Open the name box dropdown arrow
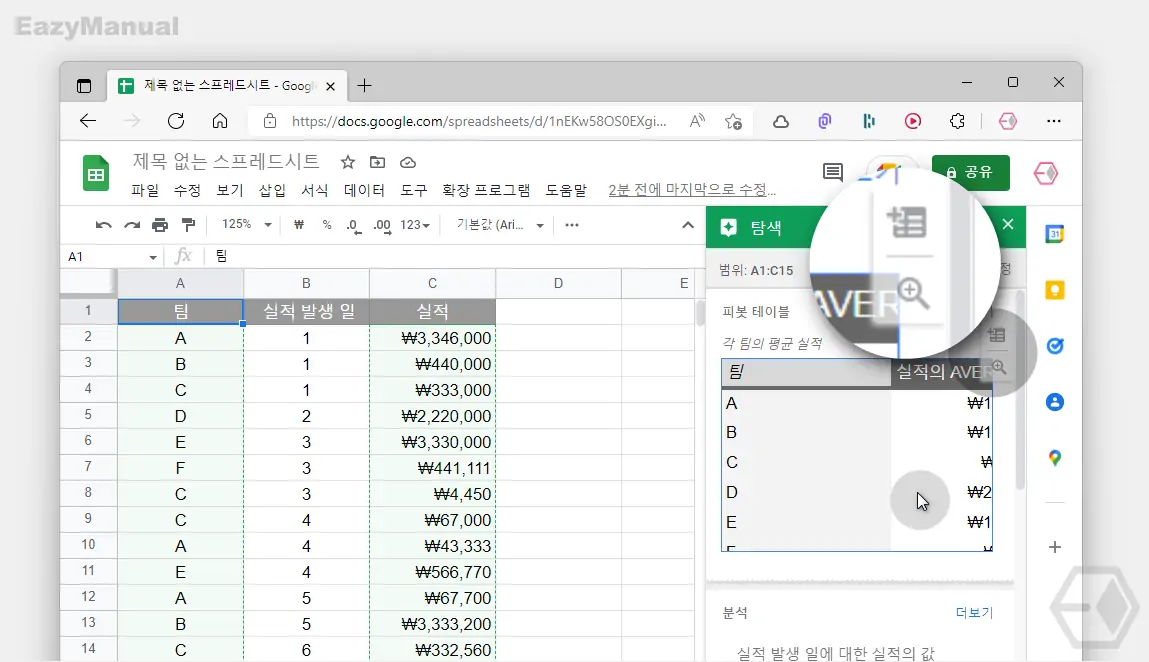1149x662 pixels. pyautogui.click(x=152, y=257)
